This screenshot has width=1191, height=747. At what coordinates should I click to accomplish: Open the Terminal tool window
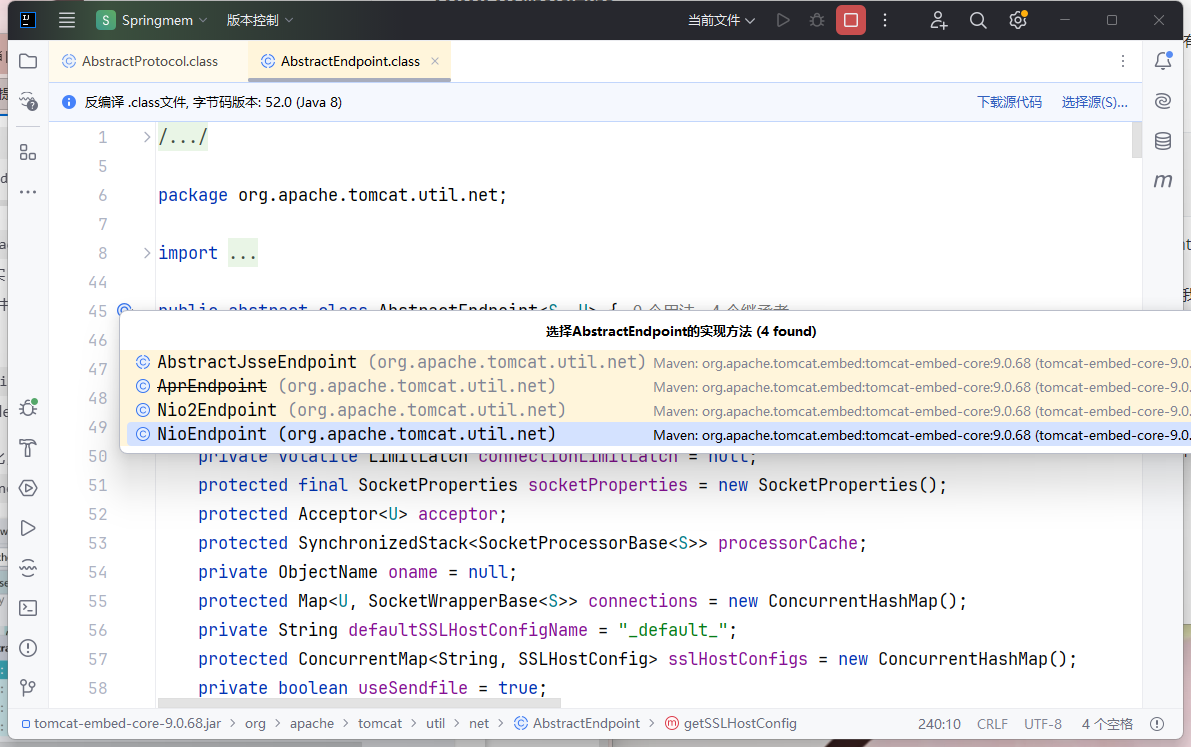tap(28, 607)
